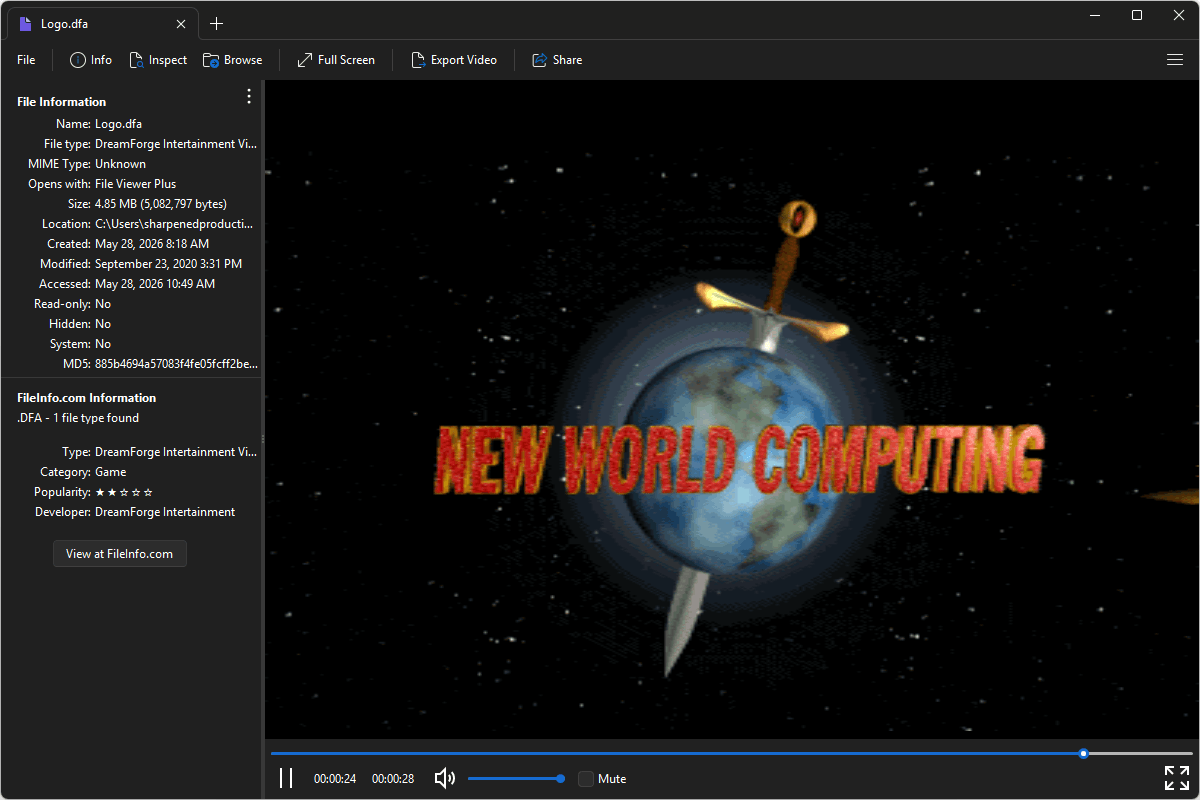Click the panel splitter handle beside the sidebar

tap(262, 439)
